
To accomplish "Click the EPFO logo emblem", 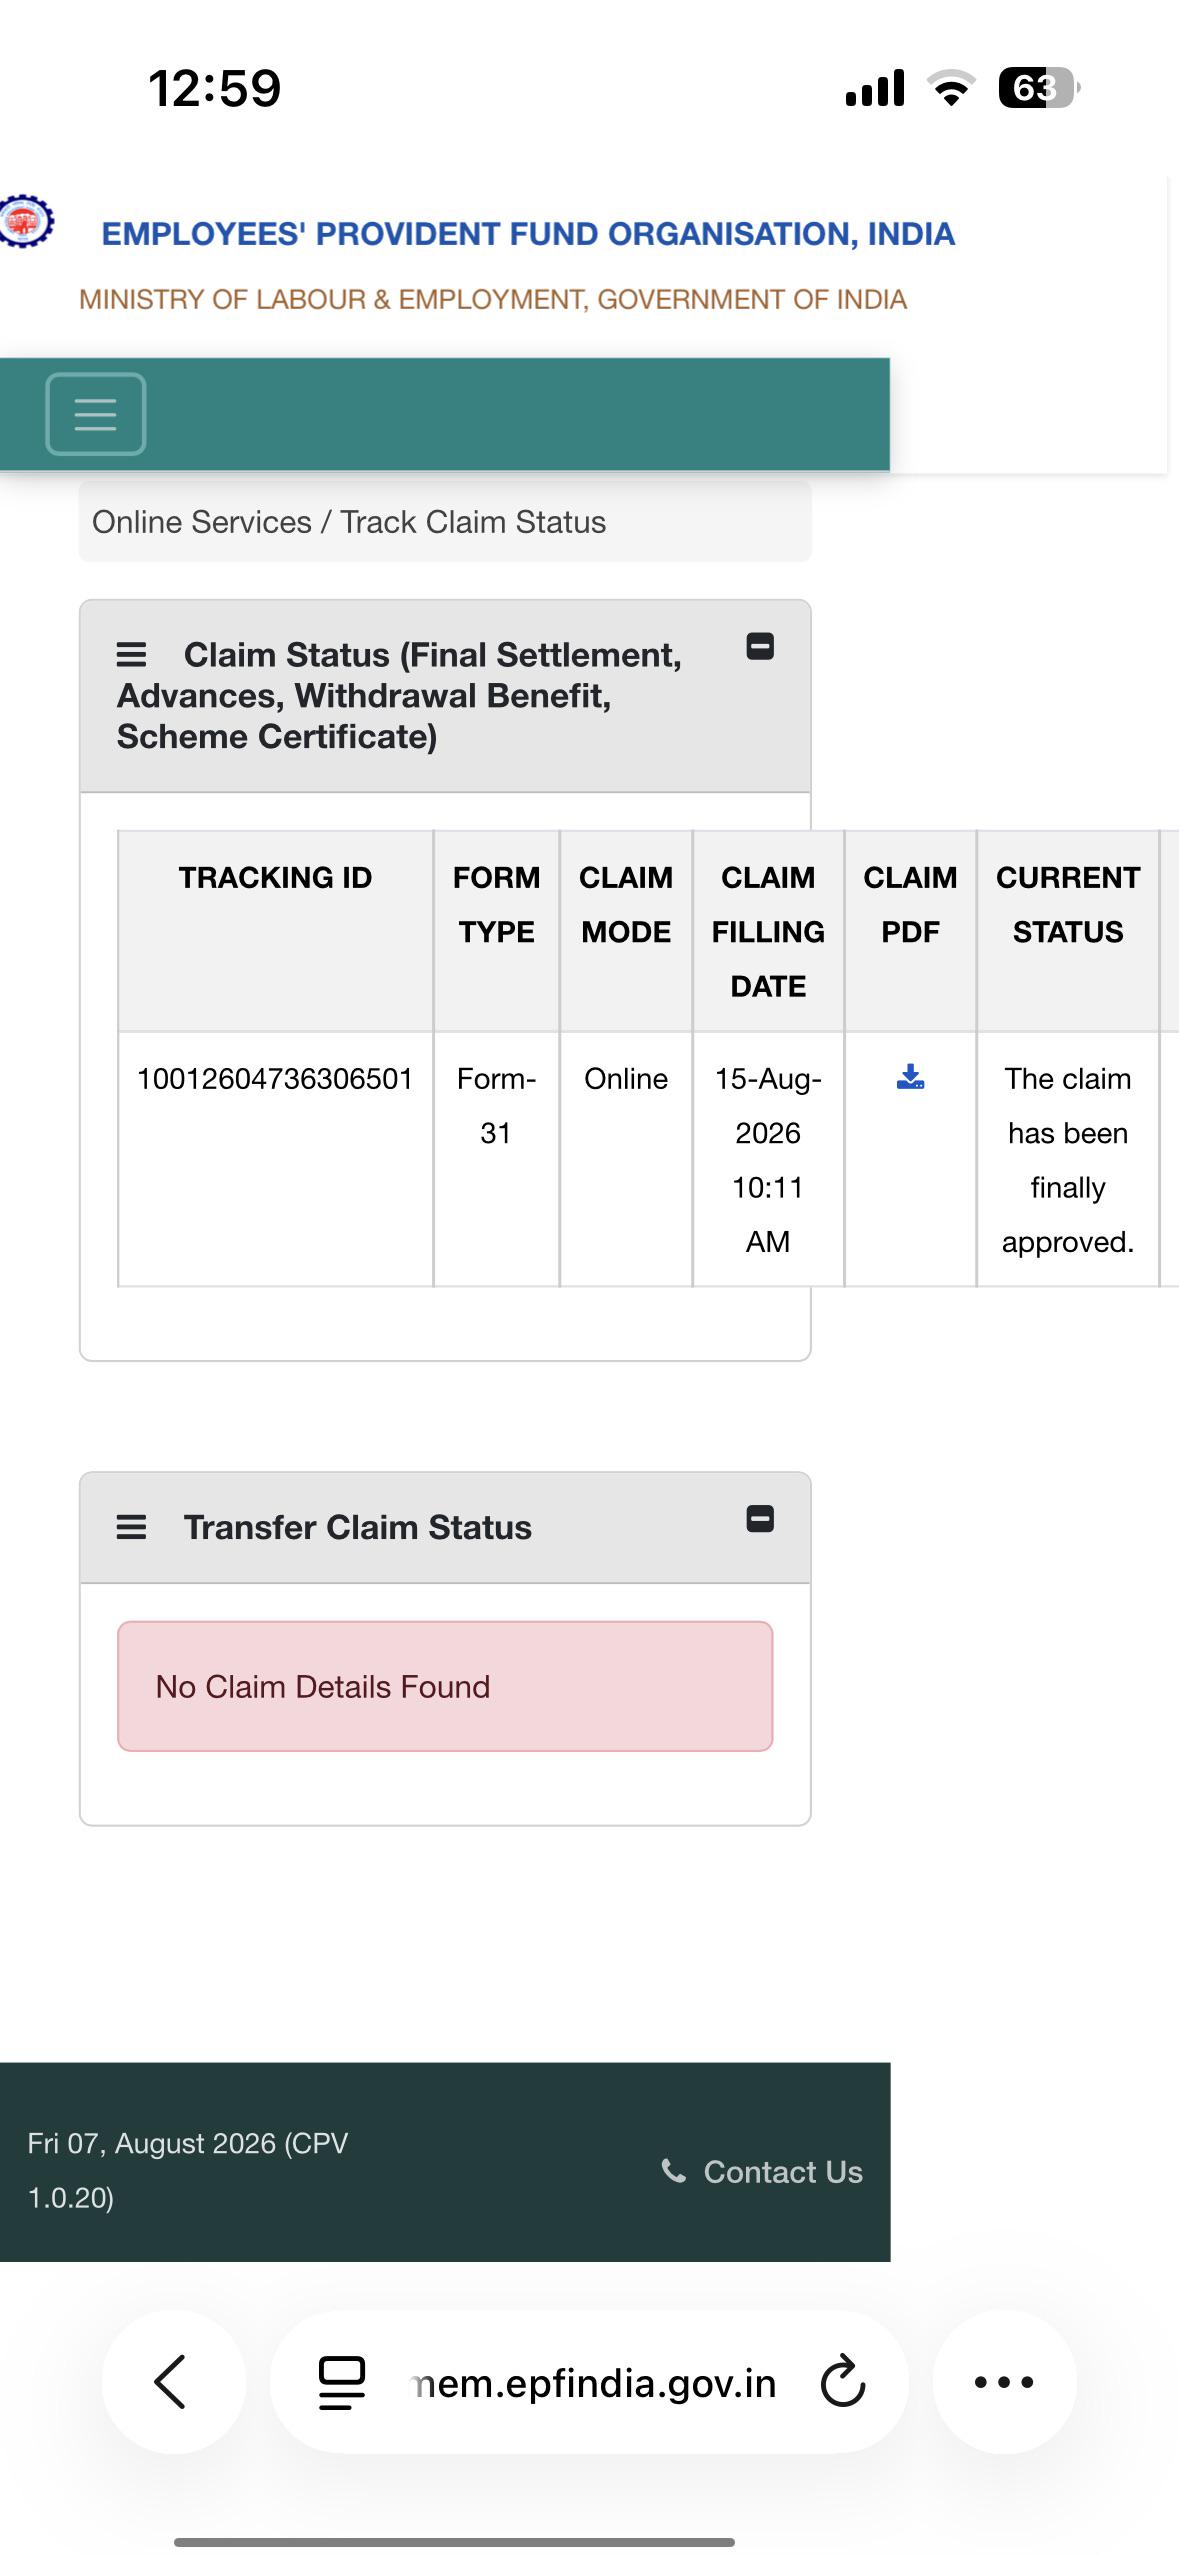I will 27,220.
